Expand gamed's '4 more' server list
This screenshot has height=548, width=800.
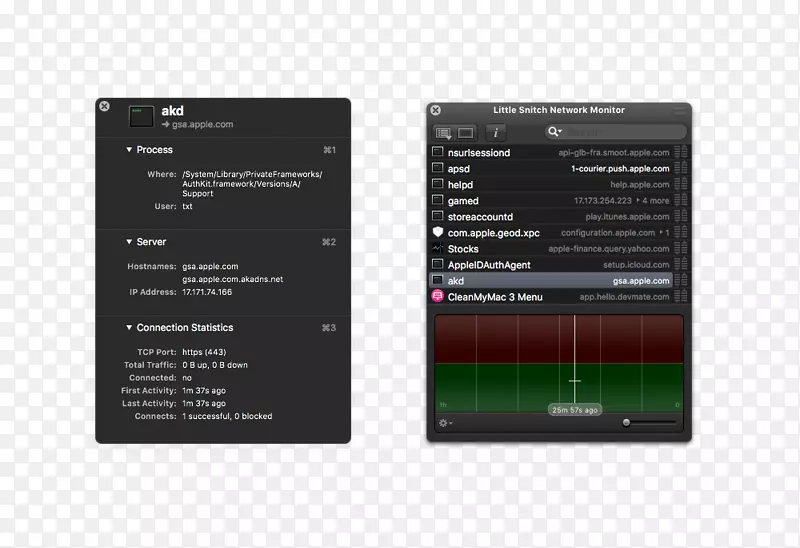click(653, 201)
